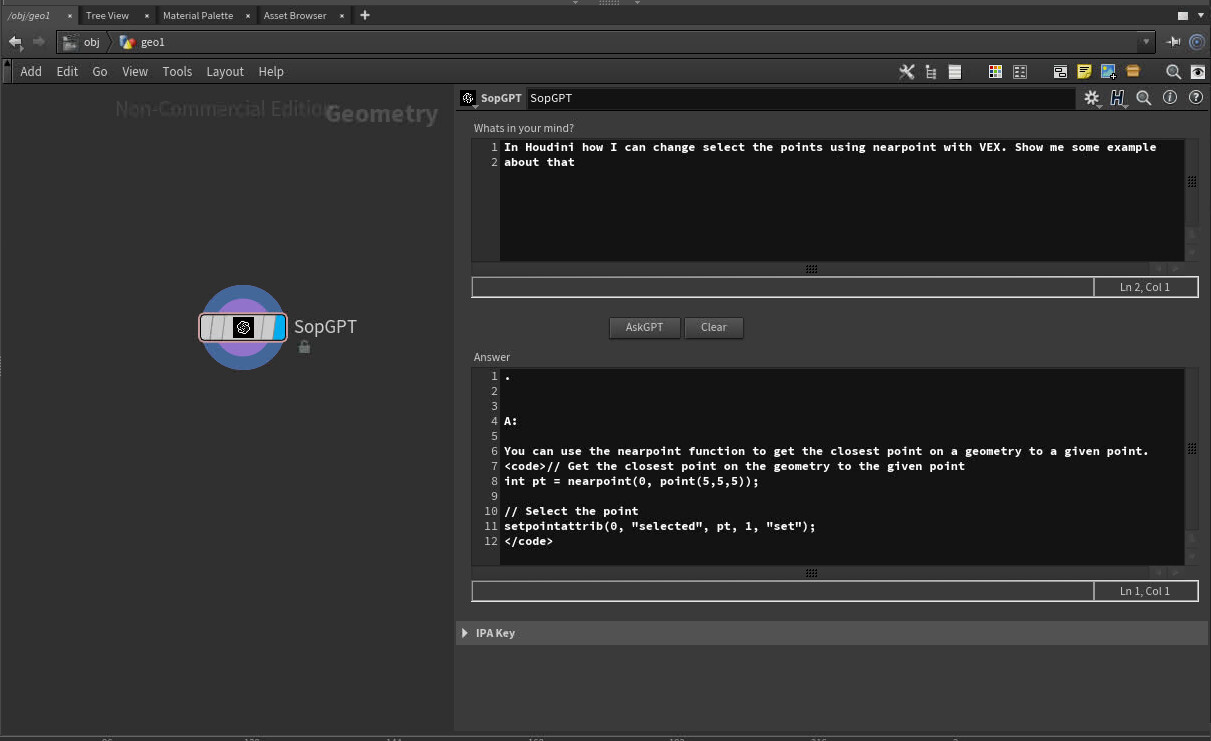Click the question editor right side handle
1211x741 pixels.
tap(1192, 182)
